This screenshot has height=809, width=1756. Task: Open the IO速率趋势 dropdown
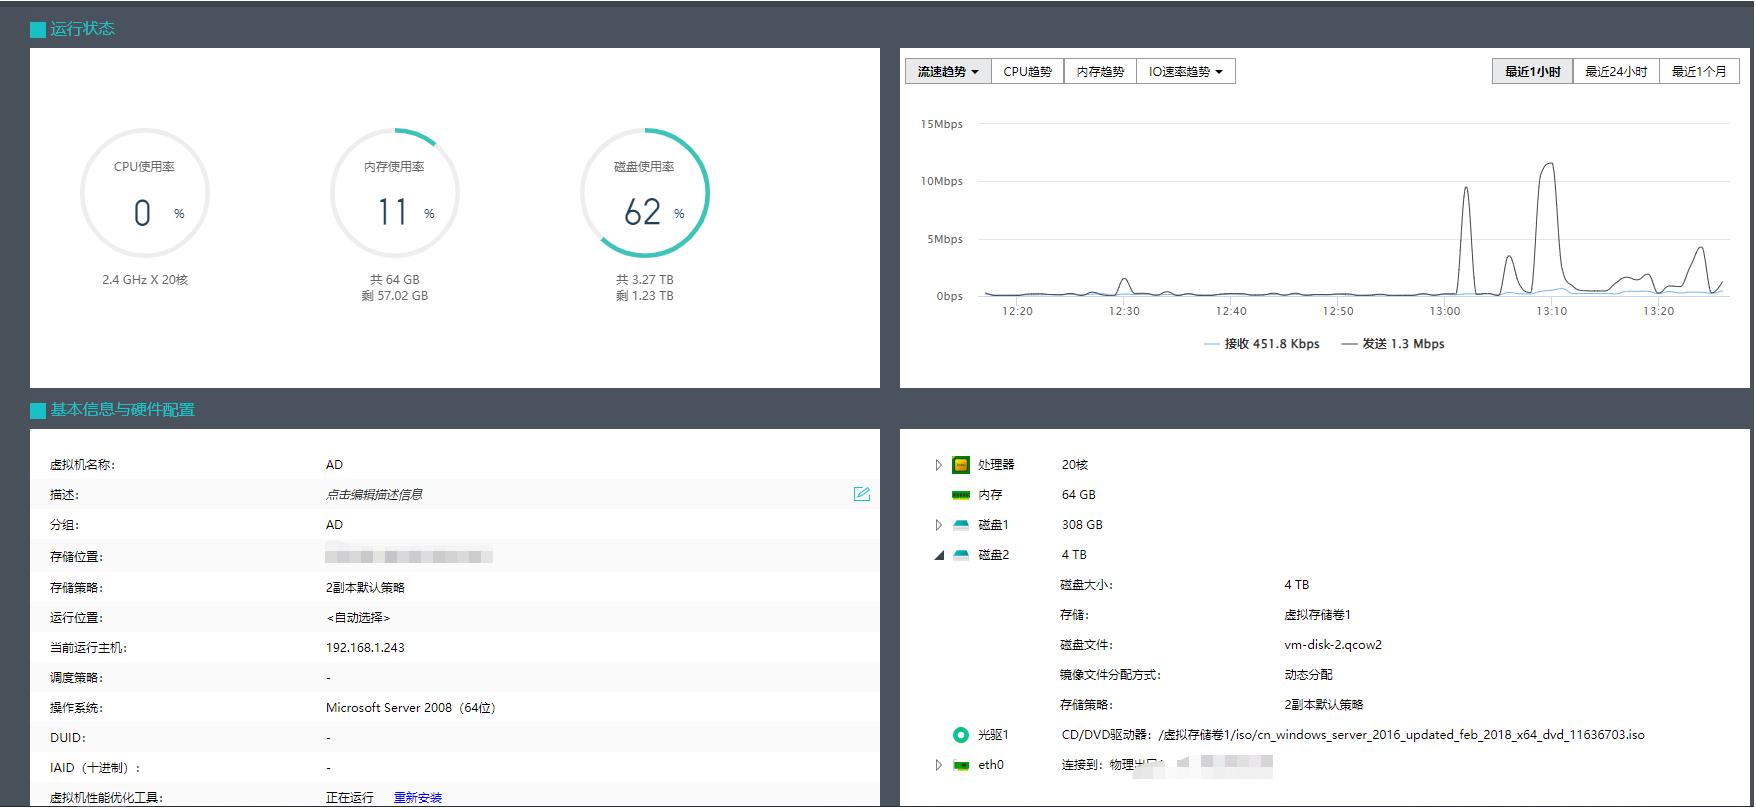1185,72
